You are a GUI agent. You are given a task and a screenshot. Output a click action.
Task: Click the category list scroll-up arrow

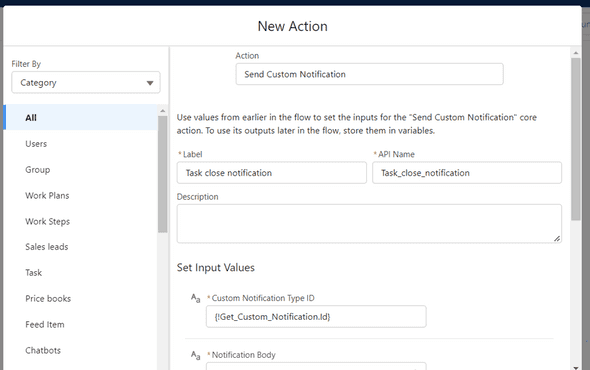[163, 111]
